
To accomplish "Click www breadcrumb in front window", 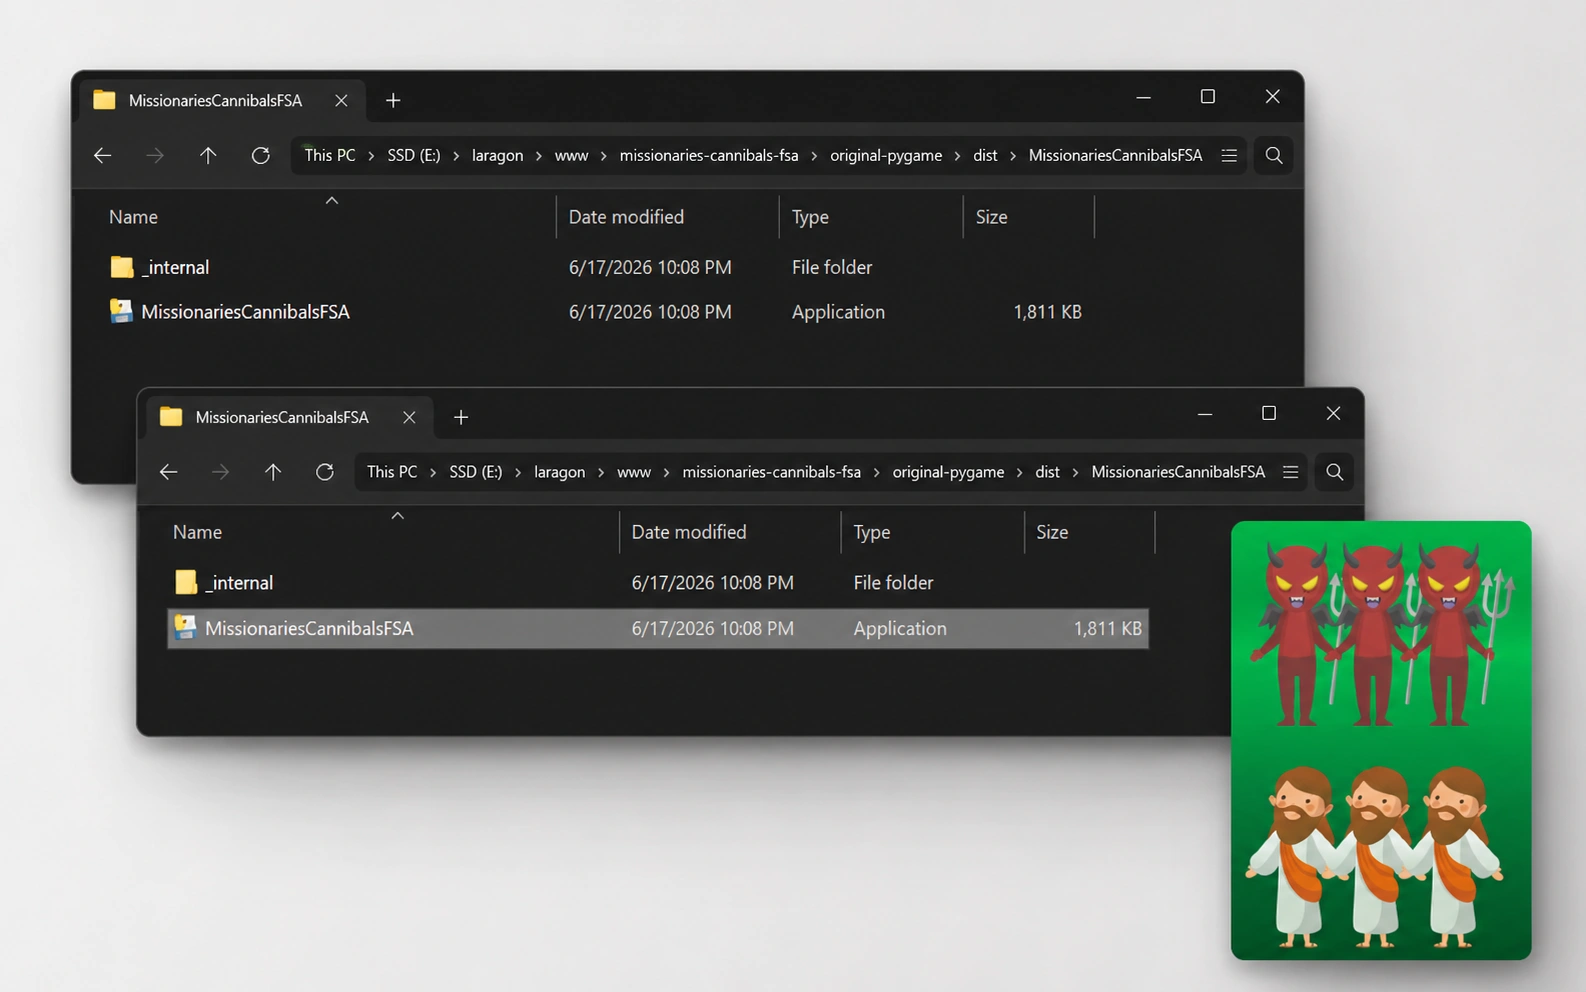I will [634, 472].
